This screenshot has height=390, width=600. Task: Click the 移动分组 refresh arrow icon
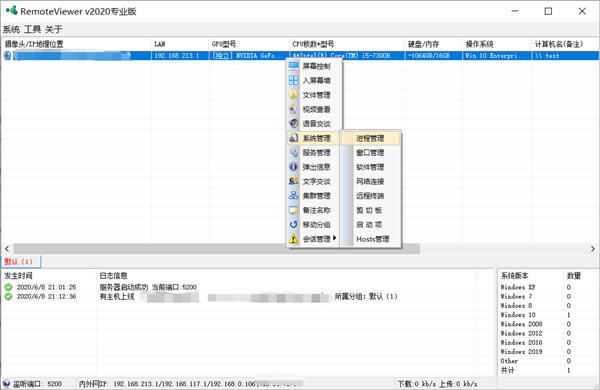pos(293,224)
